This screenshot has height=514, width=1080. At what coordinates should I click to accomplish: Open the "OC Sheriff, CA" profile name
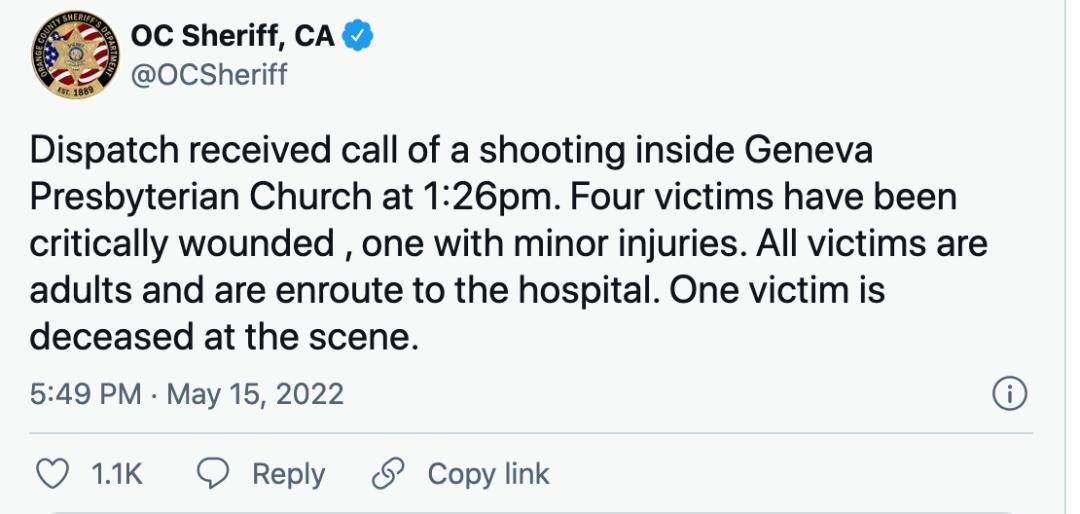(x=235, y=37)
